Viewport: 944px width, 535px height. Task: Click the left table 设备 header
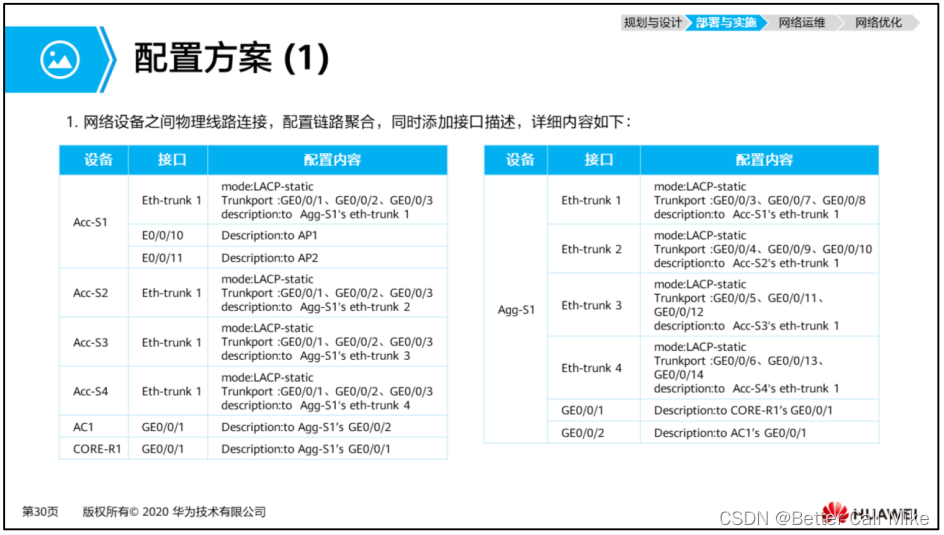tap(95, 160)
